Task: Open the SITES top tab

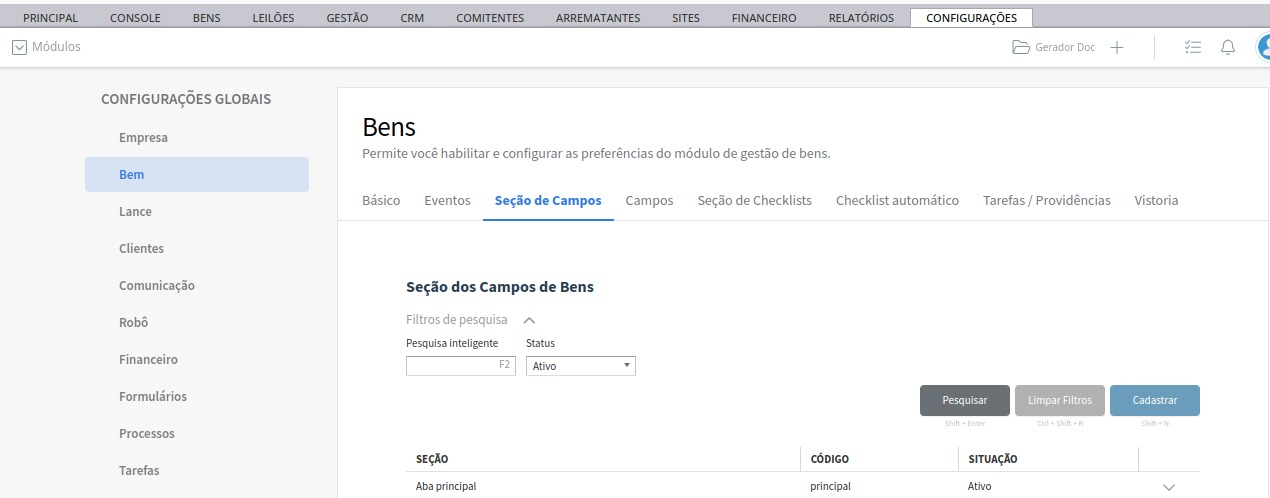Action: click(687, 18)
